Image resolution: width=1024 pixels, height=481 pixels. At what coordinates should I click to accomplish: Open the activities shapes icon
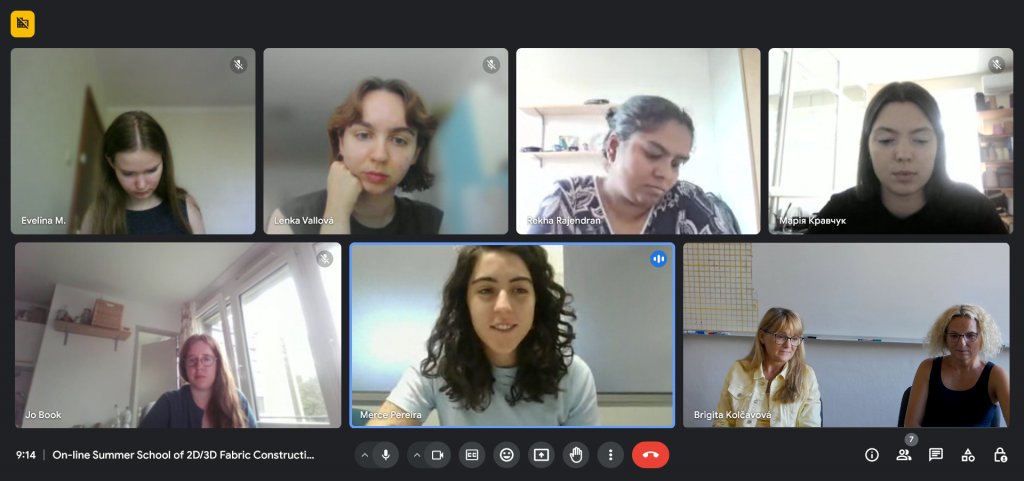point(968,455)
